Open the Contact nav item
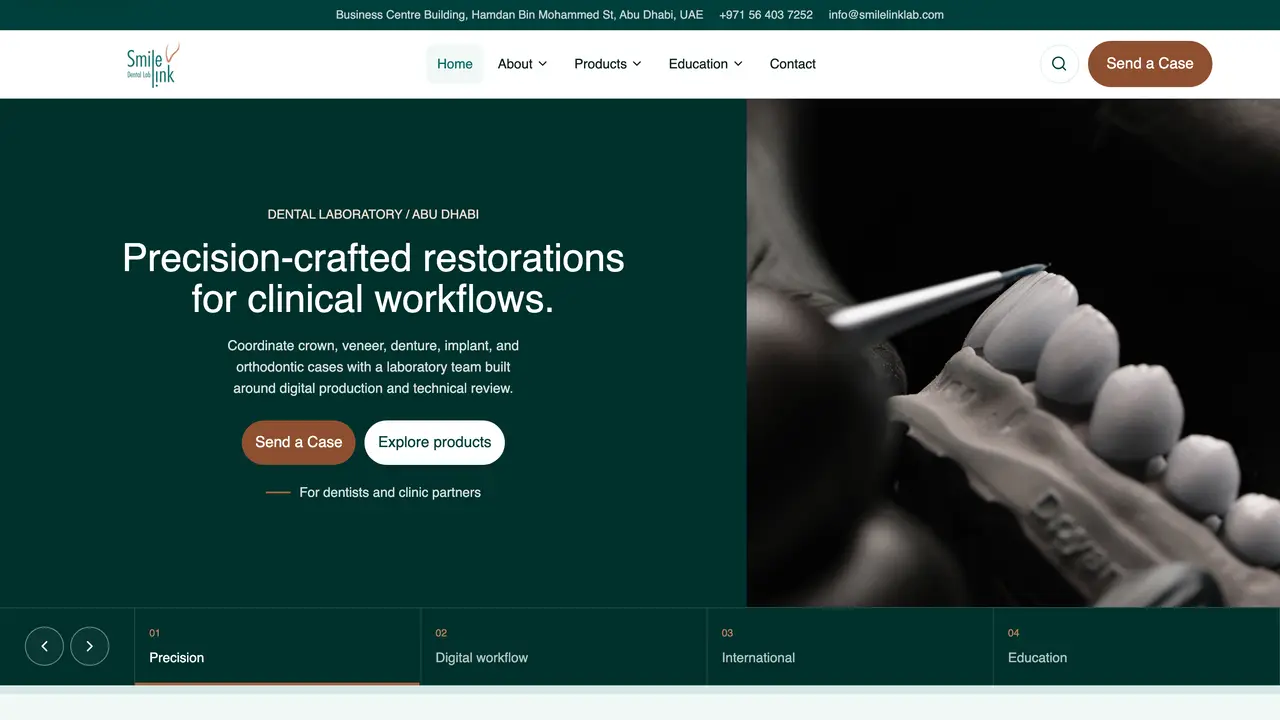This screenshot has height=720, width=1280. [x=793, y=64]
